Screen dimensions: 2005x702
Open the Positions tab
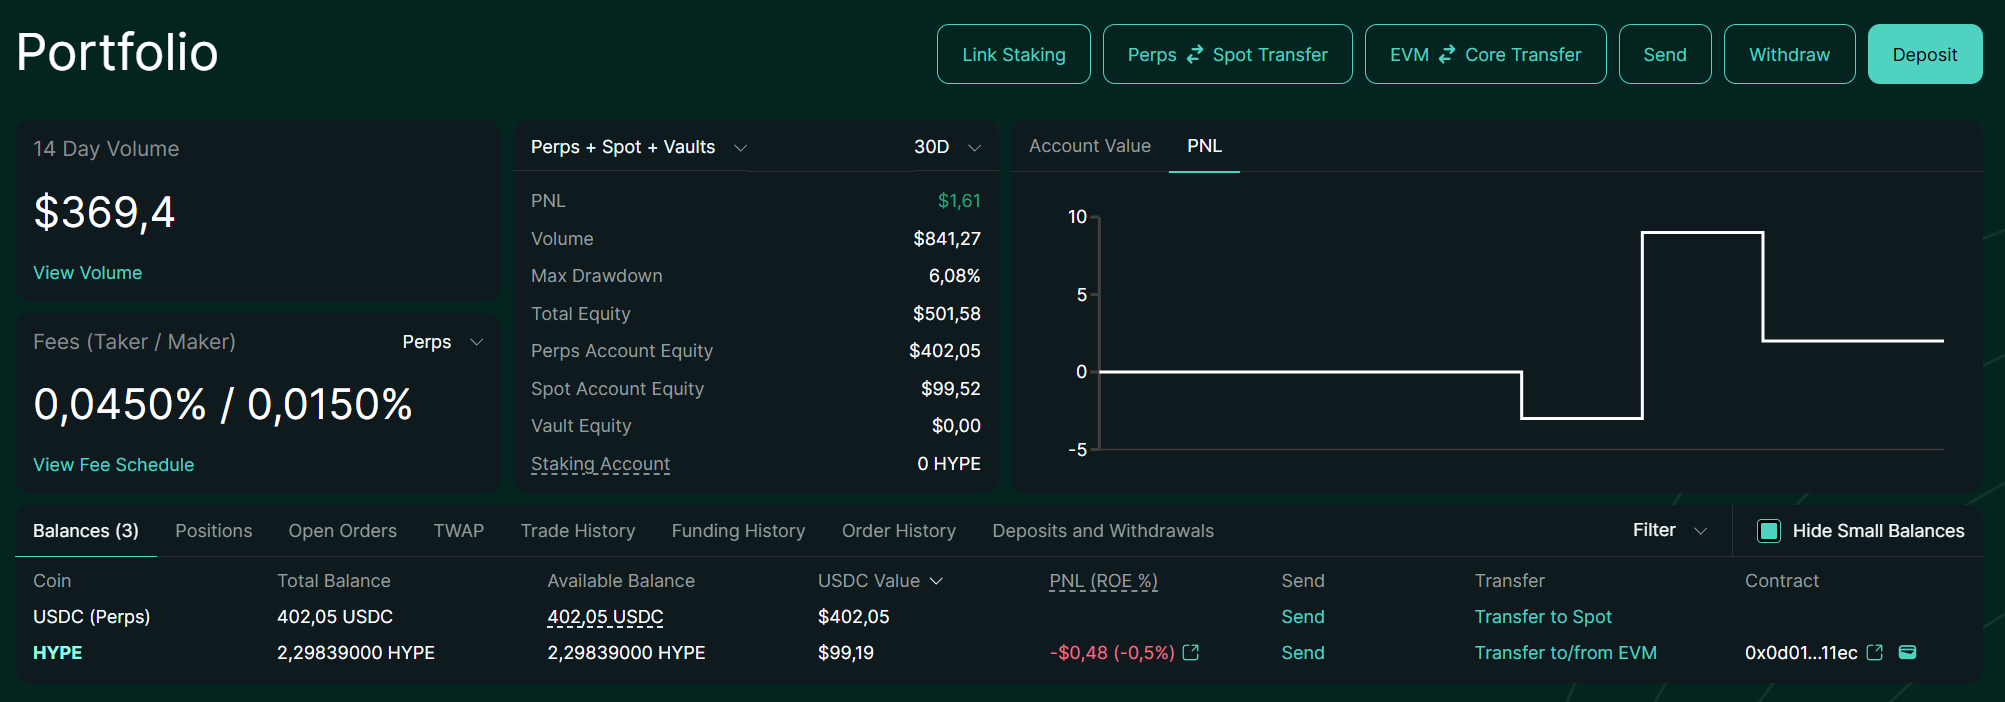[x=214, y=531]
